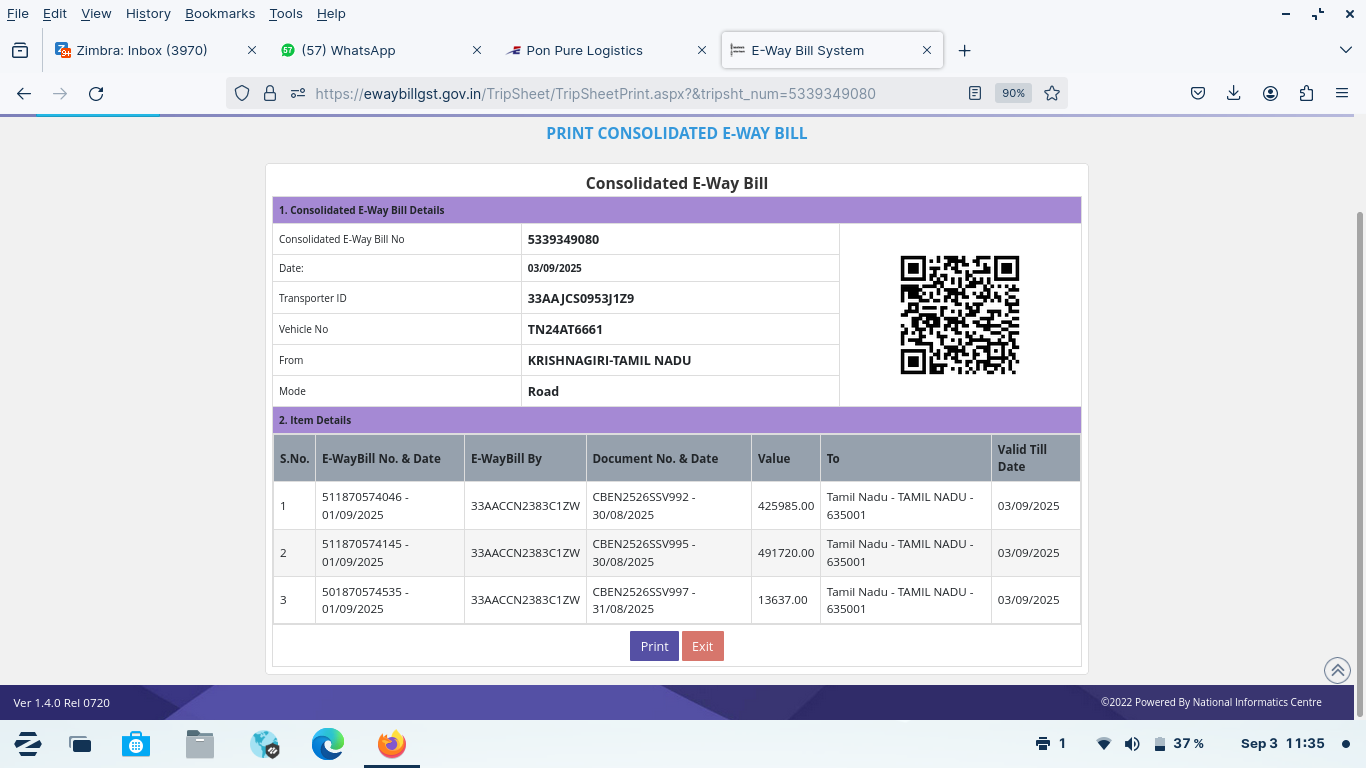Expand the list all tabs chevron

1345,50
